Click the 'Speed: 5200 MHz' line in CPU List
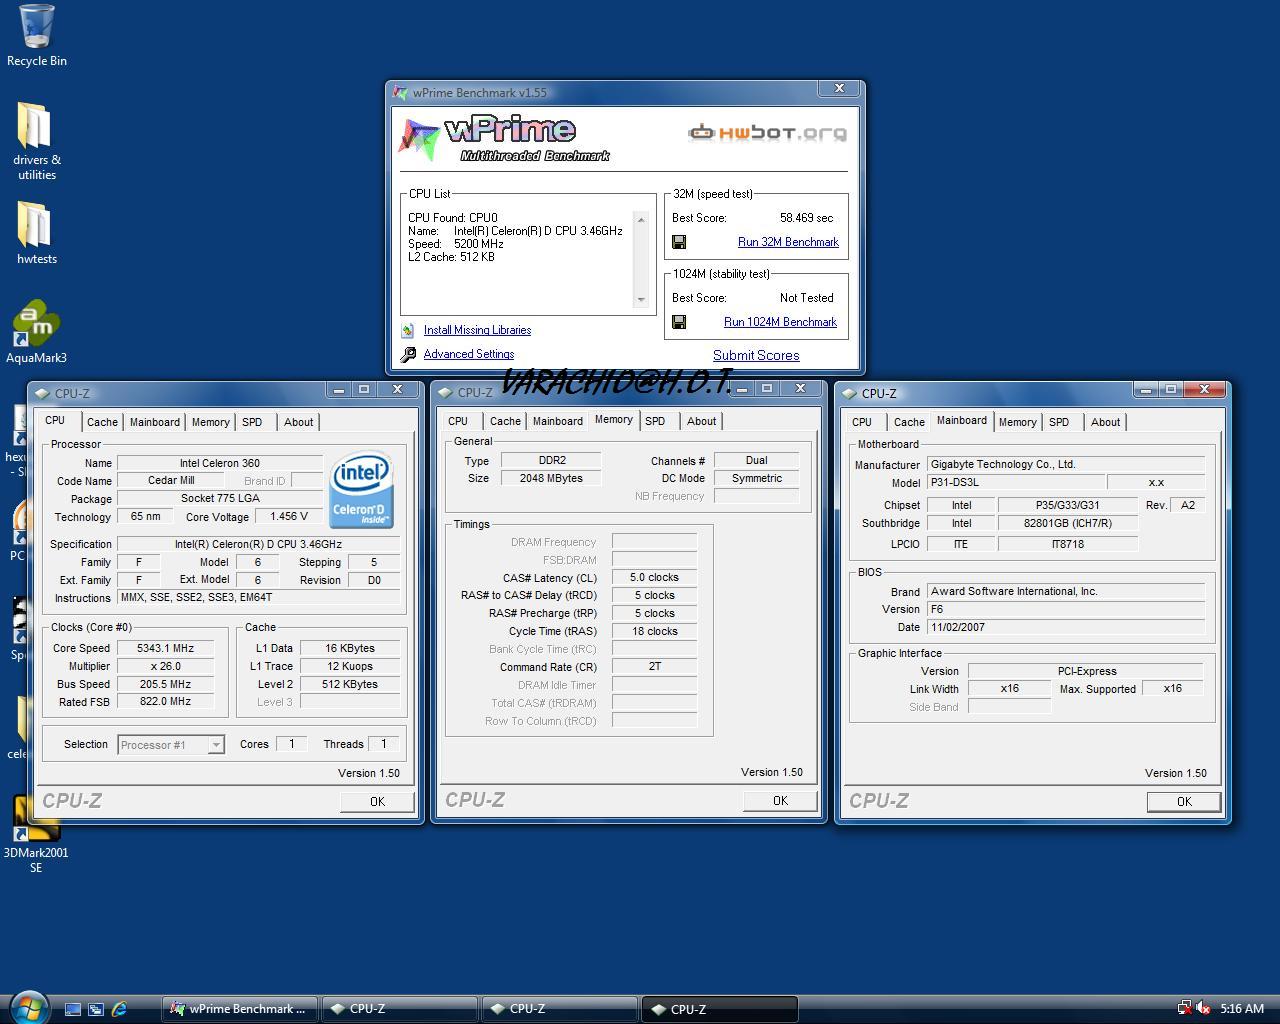This screenshot has width=1280, height=1024. 456,244
